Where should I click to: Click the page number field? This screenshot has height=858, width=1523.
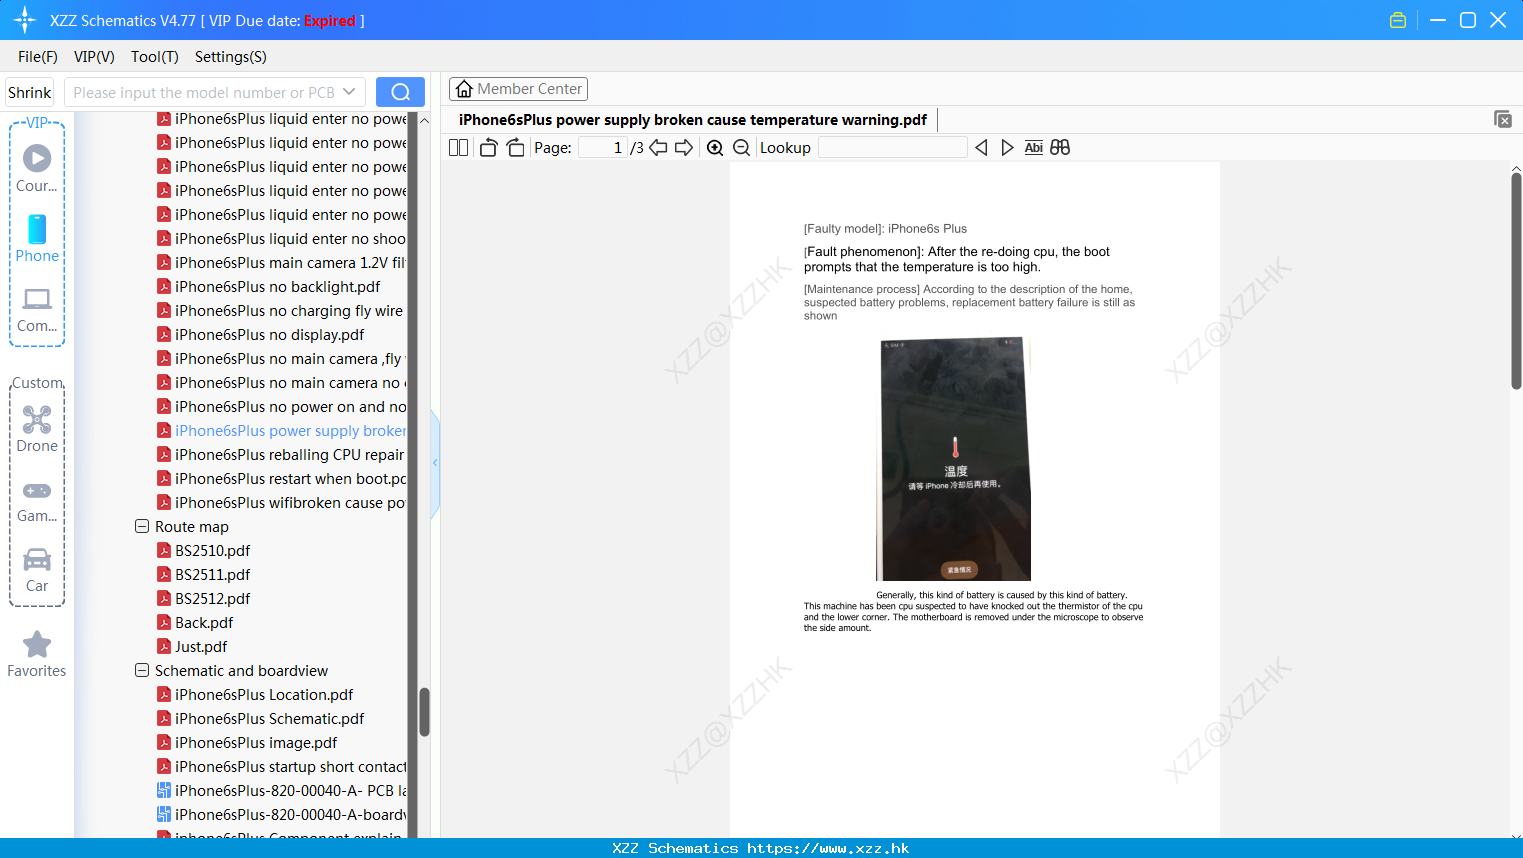tap(603, 148)
